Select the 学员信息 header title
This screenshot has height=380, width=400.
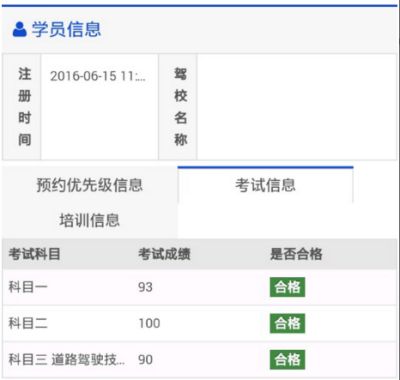(x=66, y=29)
